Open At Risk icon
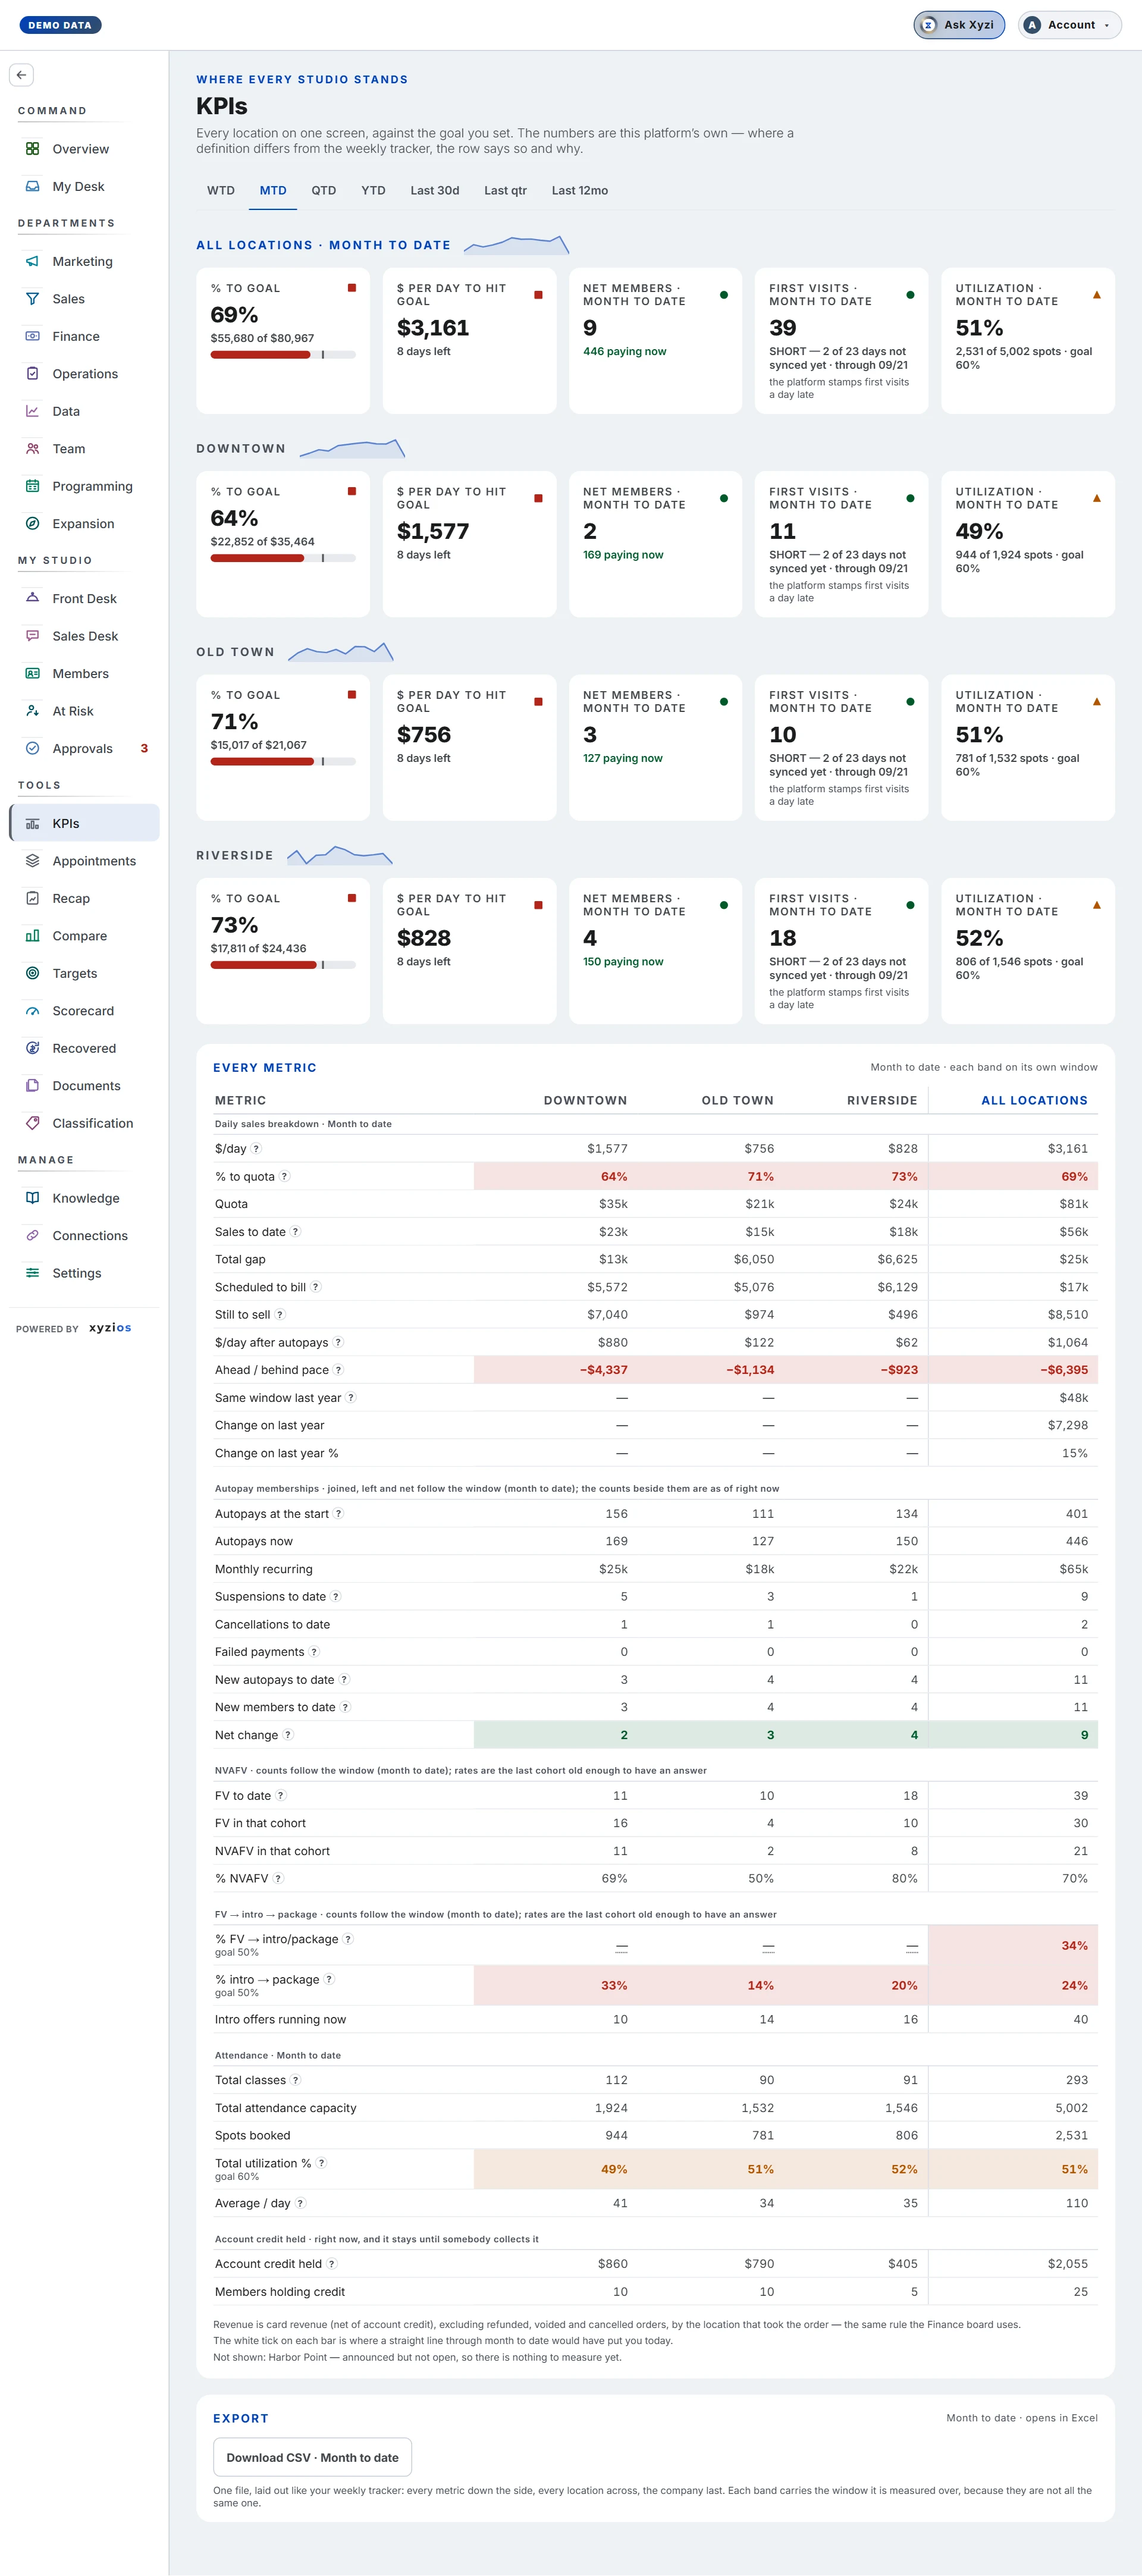Viewport: 1142px width, 2576px height. click(x=32, y=711)
